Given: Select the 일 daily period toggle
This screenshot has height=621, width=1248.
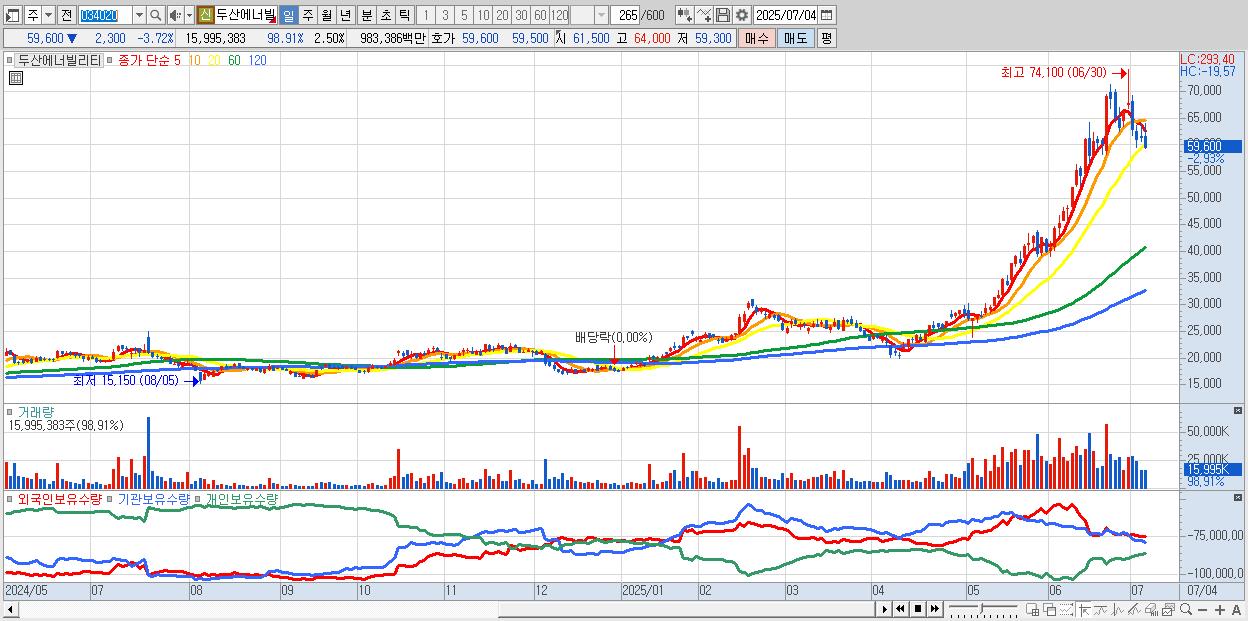Looking at the screenshot, I should pyautogui.click(x=288, y=15).
